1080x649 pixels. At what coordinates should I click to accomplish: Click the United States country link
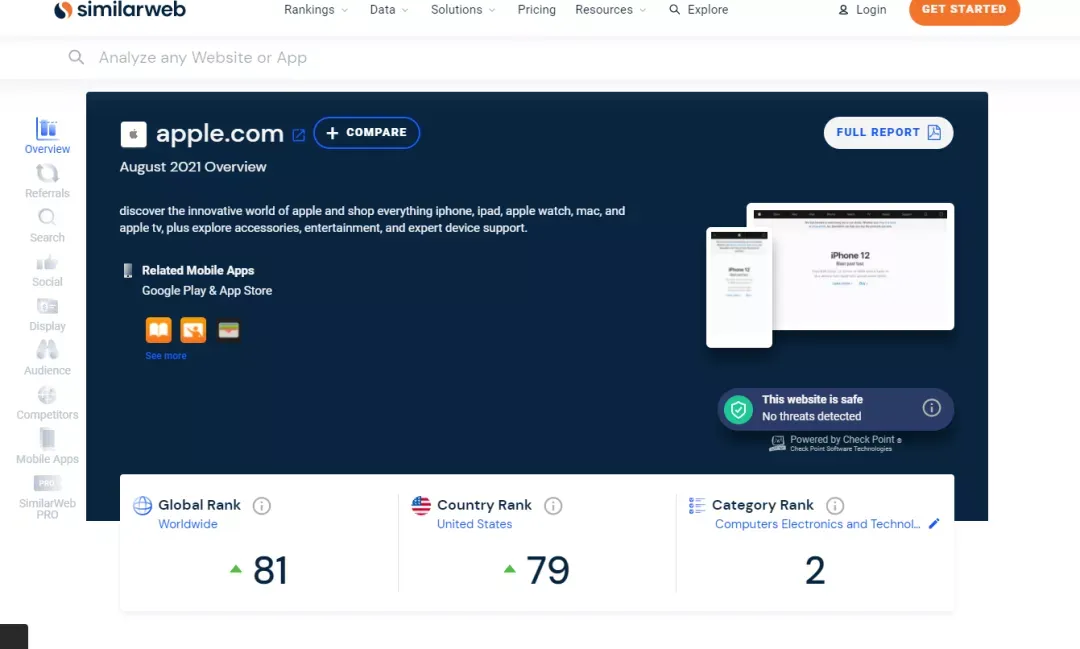click(x=475, y=524)
